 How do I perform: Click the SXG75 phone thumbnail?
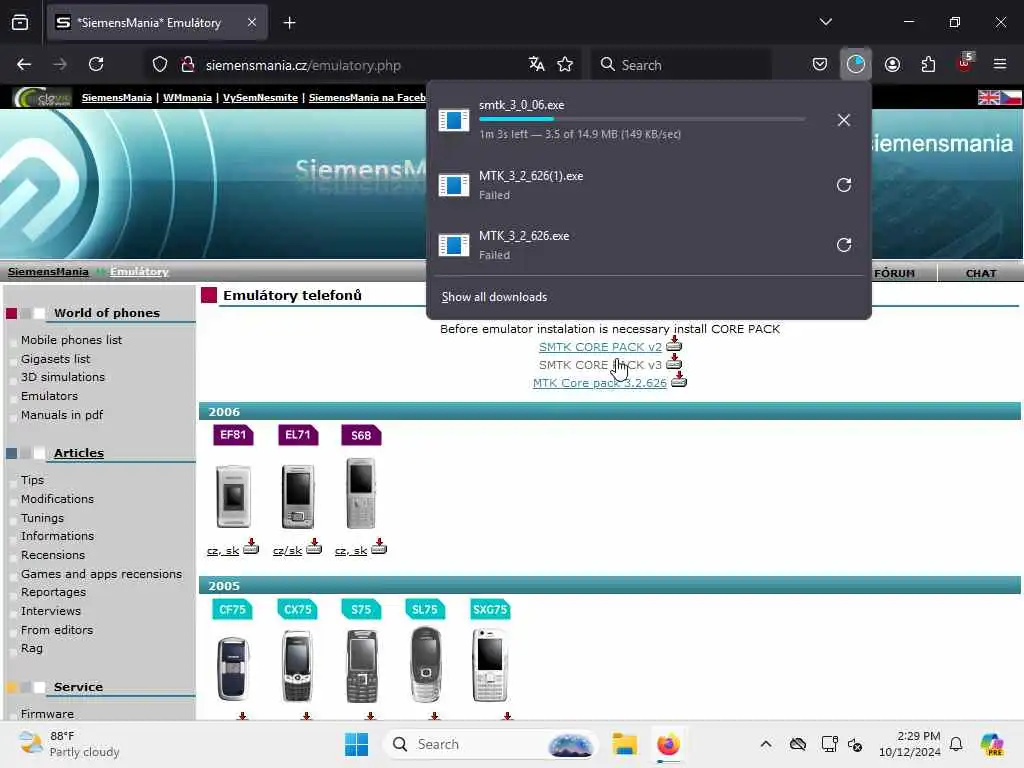pyautogui.click(x=490, y=665)
